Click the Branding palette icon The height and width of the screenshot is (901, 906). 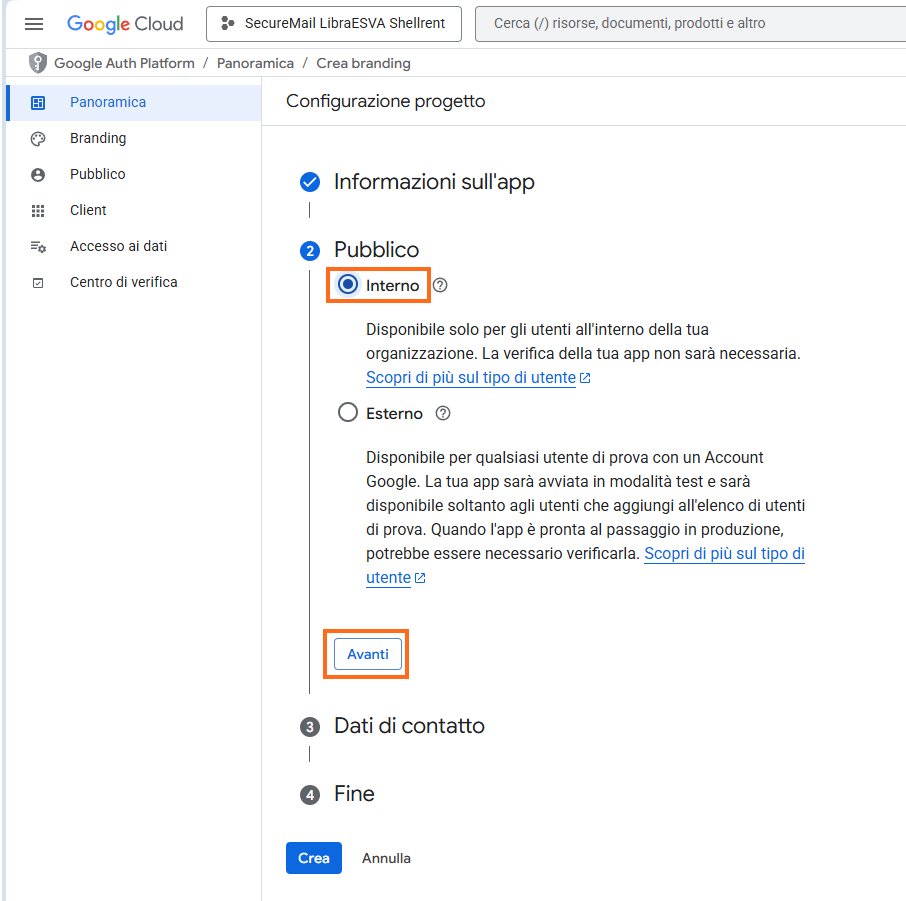coord(38,138)
